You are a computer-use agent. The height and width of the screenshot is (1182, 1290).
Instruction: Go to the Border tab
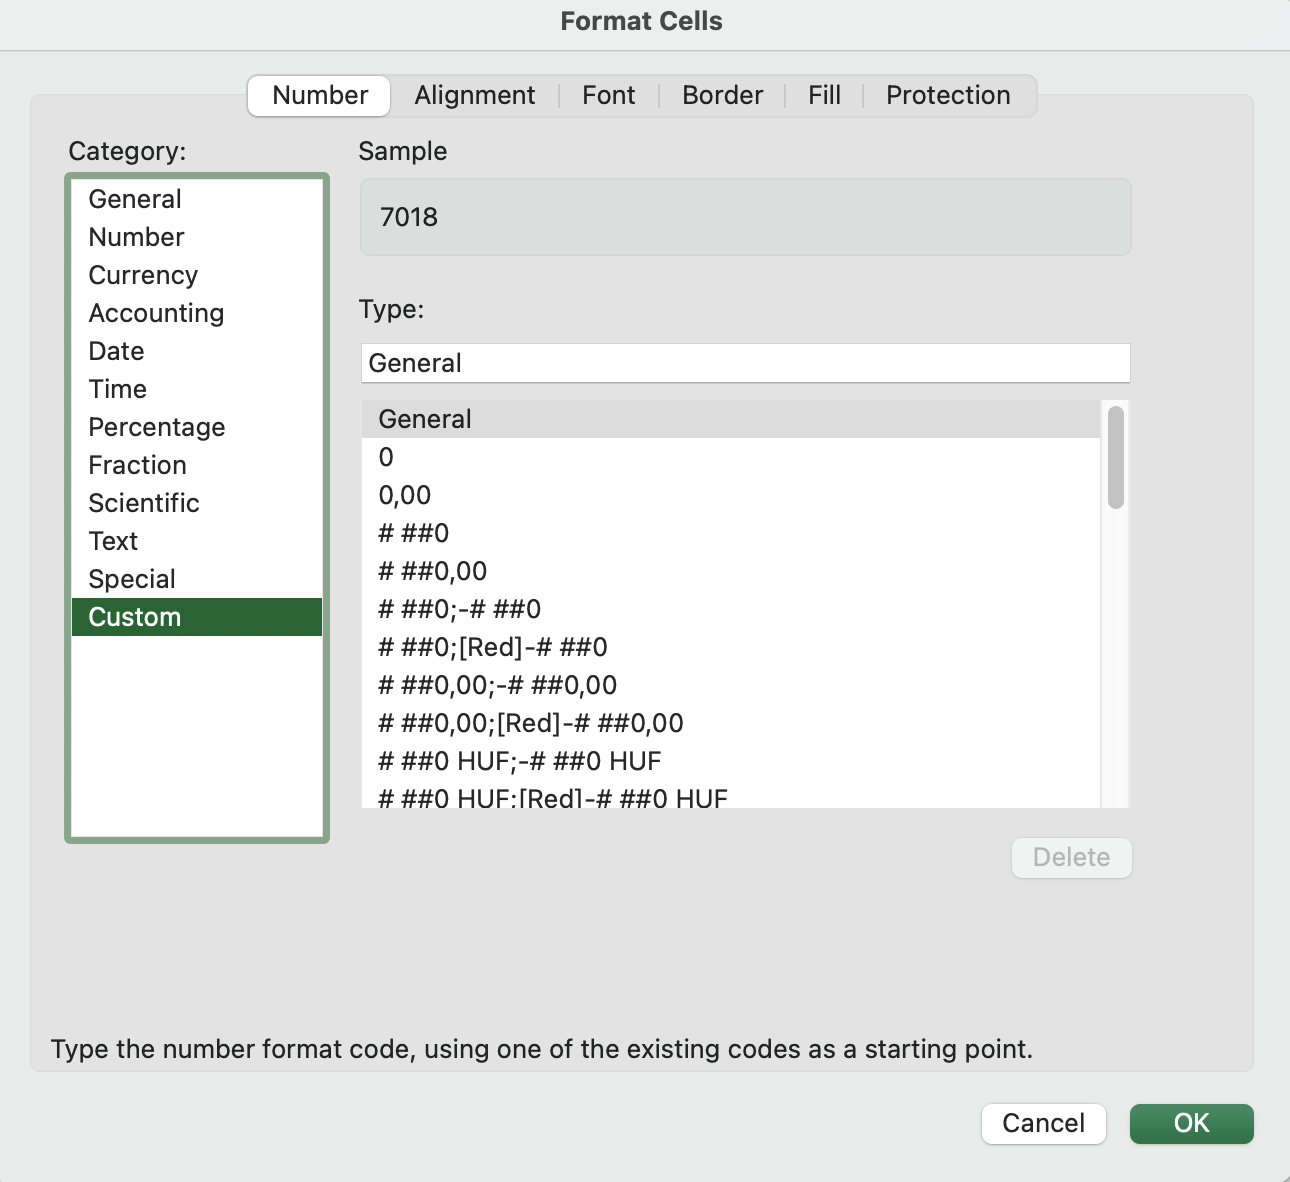click(722, 95)
